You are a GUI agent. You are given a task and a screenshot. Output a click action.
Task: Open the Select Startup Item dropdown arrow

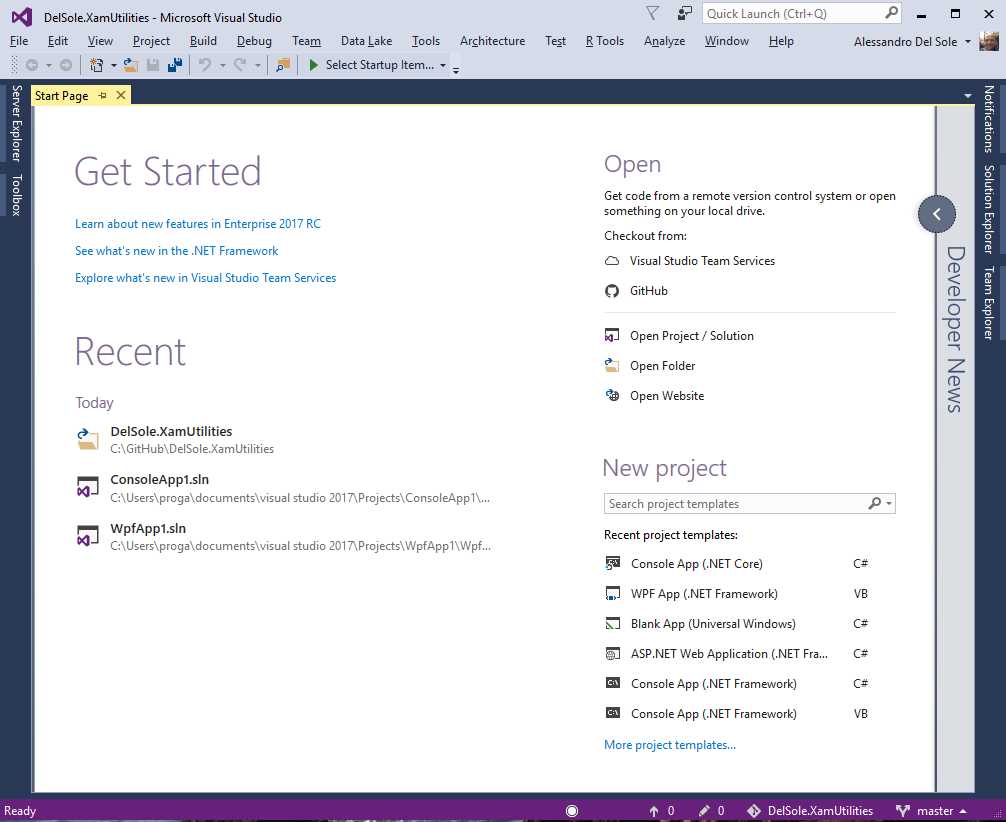point(443,65)
